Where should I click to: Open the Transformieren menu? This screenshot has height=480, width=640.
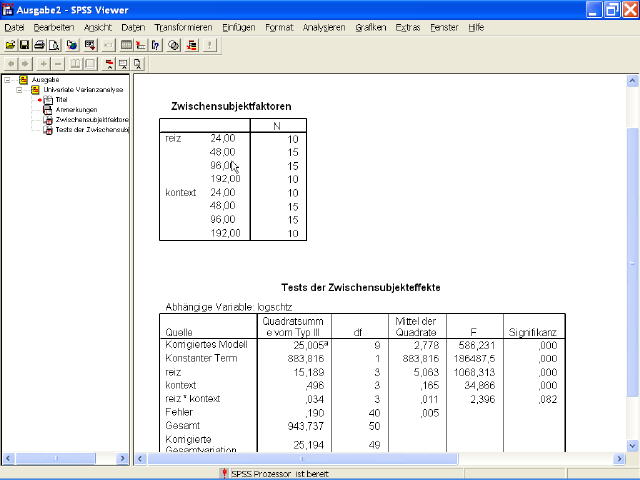pyautogui.click(x=184, y=27)
